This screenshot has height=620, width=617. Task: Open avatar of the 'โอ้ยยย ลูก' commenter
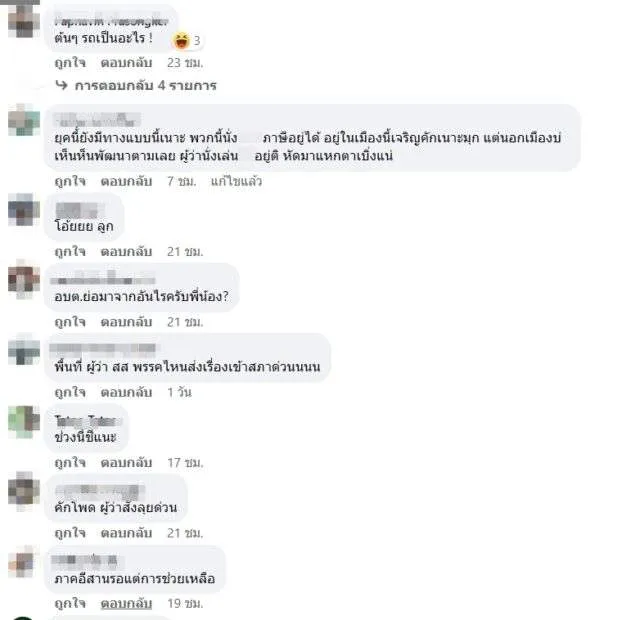point(24,210)
